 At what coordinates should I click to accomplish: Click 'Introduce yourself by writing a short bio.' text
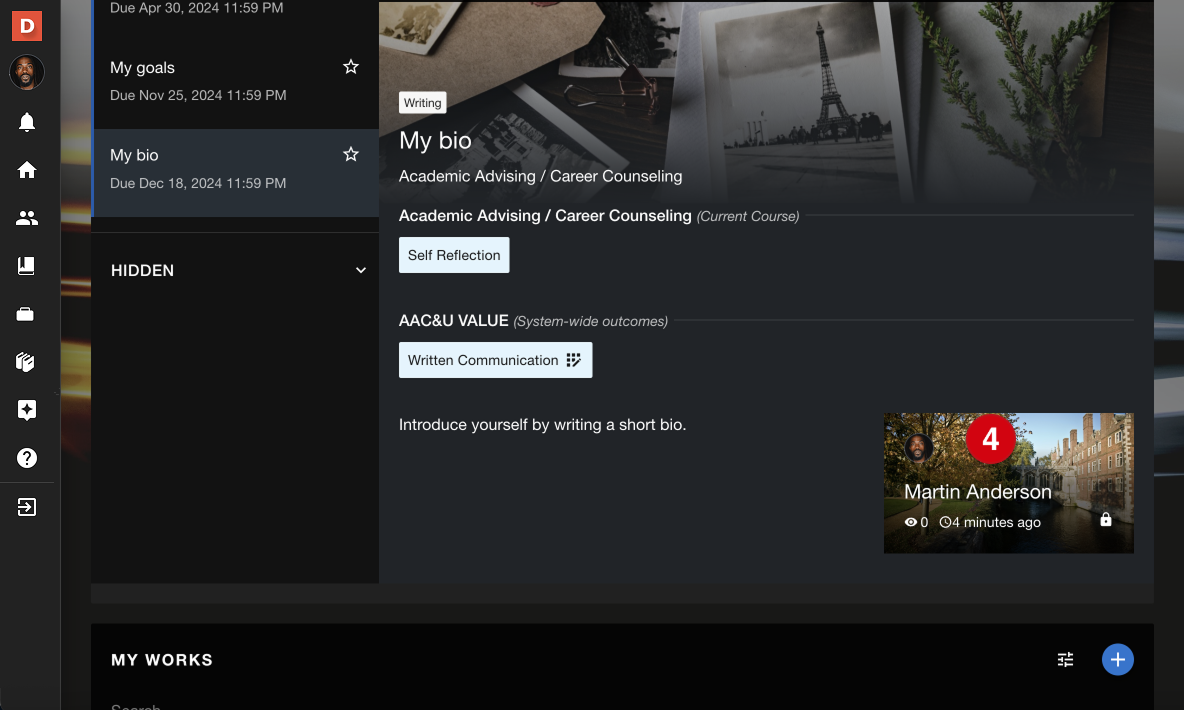(542, 424)
